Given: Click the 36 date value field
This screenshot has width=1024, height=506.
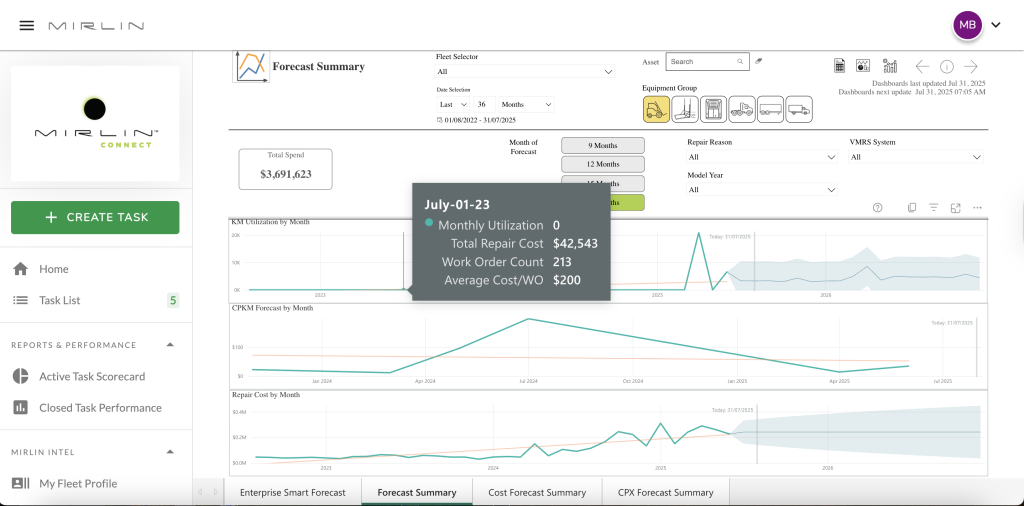Looking at the screenshot, I should (x=483, y=104).
